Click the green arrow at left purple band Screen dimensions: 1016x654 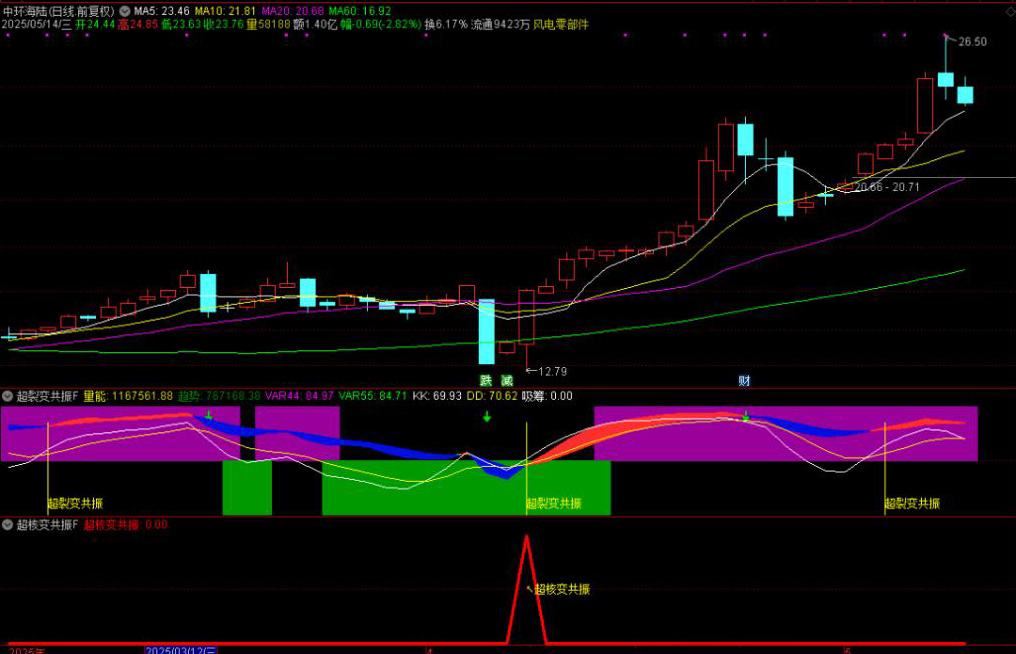[x=208, y=415]
